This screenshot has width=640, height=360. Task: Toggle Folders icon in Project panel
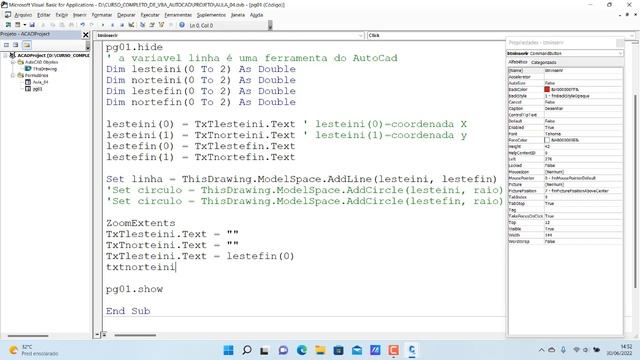pos(27,45)
